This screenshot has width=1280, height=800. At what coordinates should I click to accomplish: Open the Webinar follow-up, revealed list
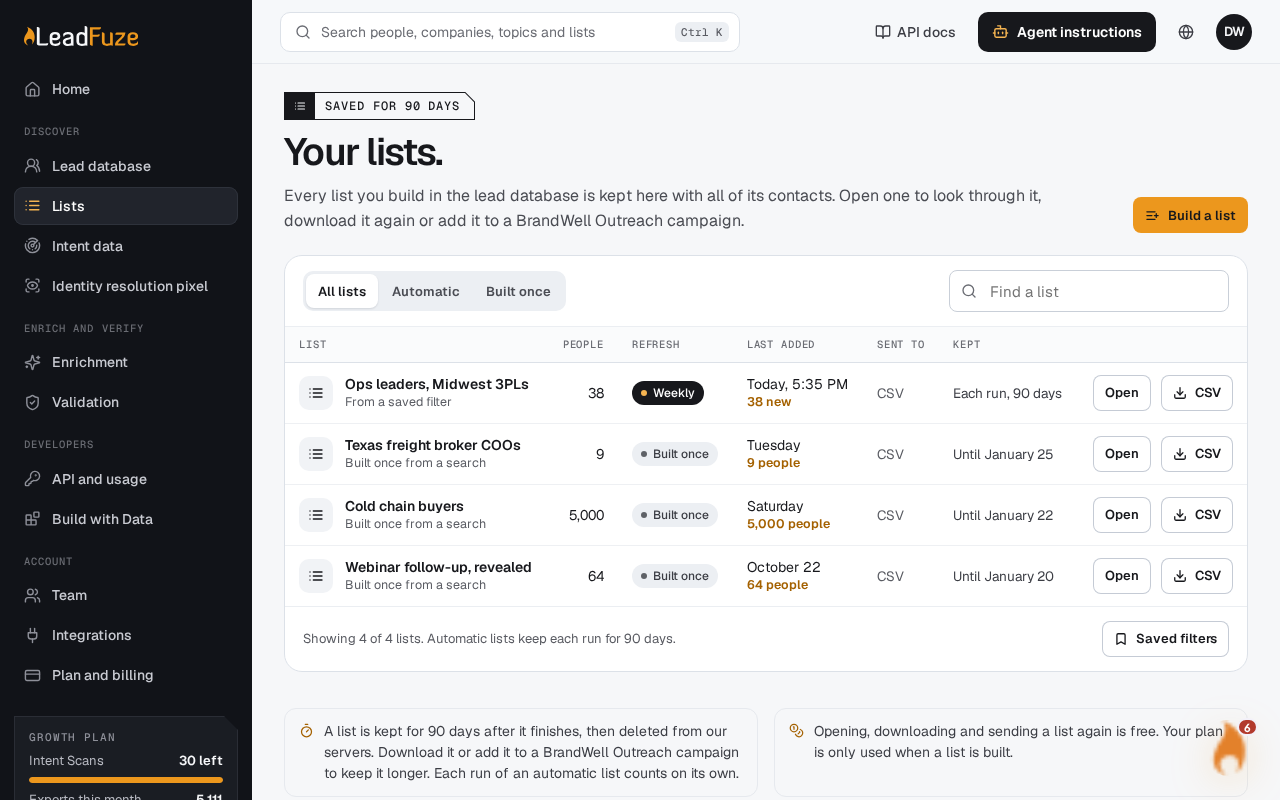1122,576
